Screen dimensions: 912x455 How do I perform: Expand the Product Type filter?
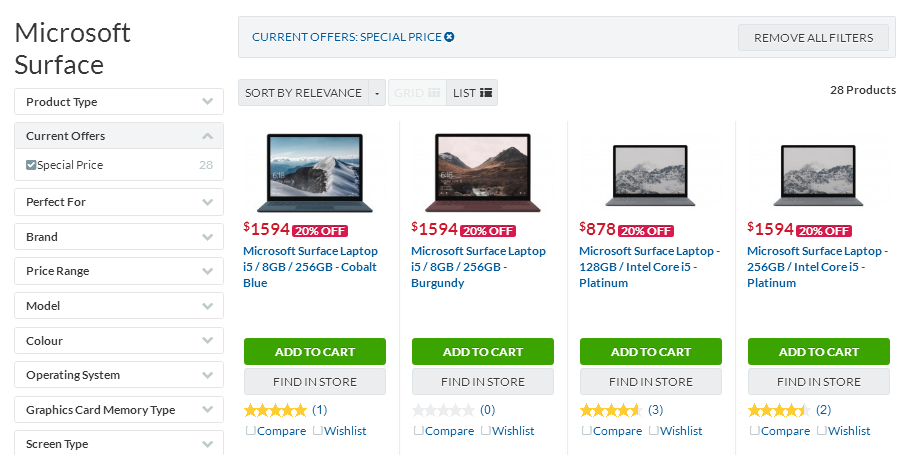click(x=119, y=102)
